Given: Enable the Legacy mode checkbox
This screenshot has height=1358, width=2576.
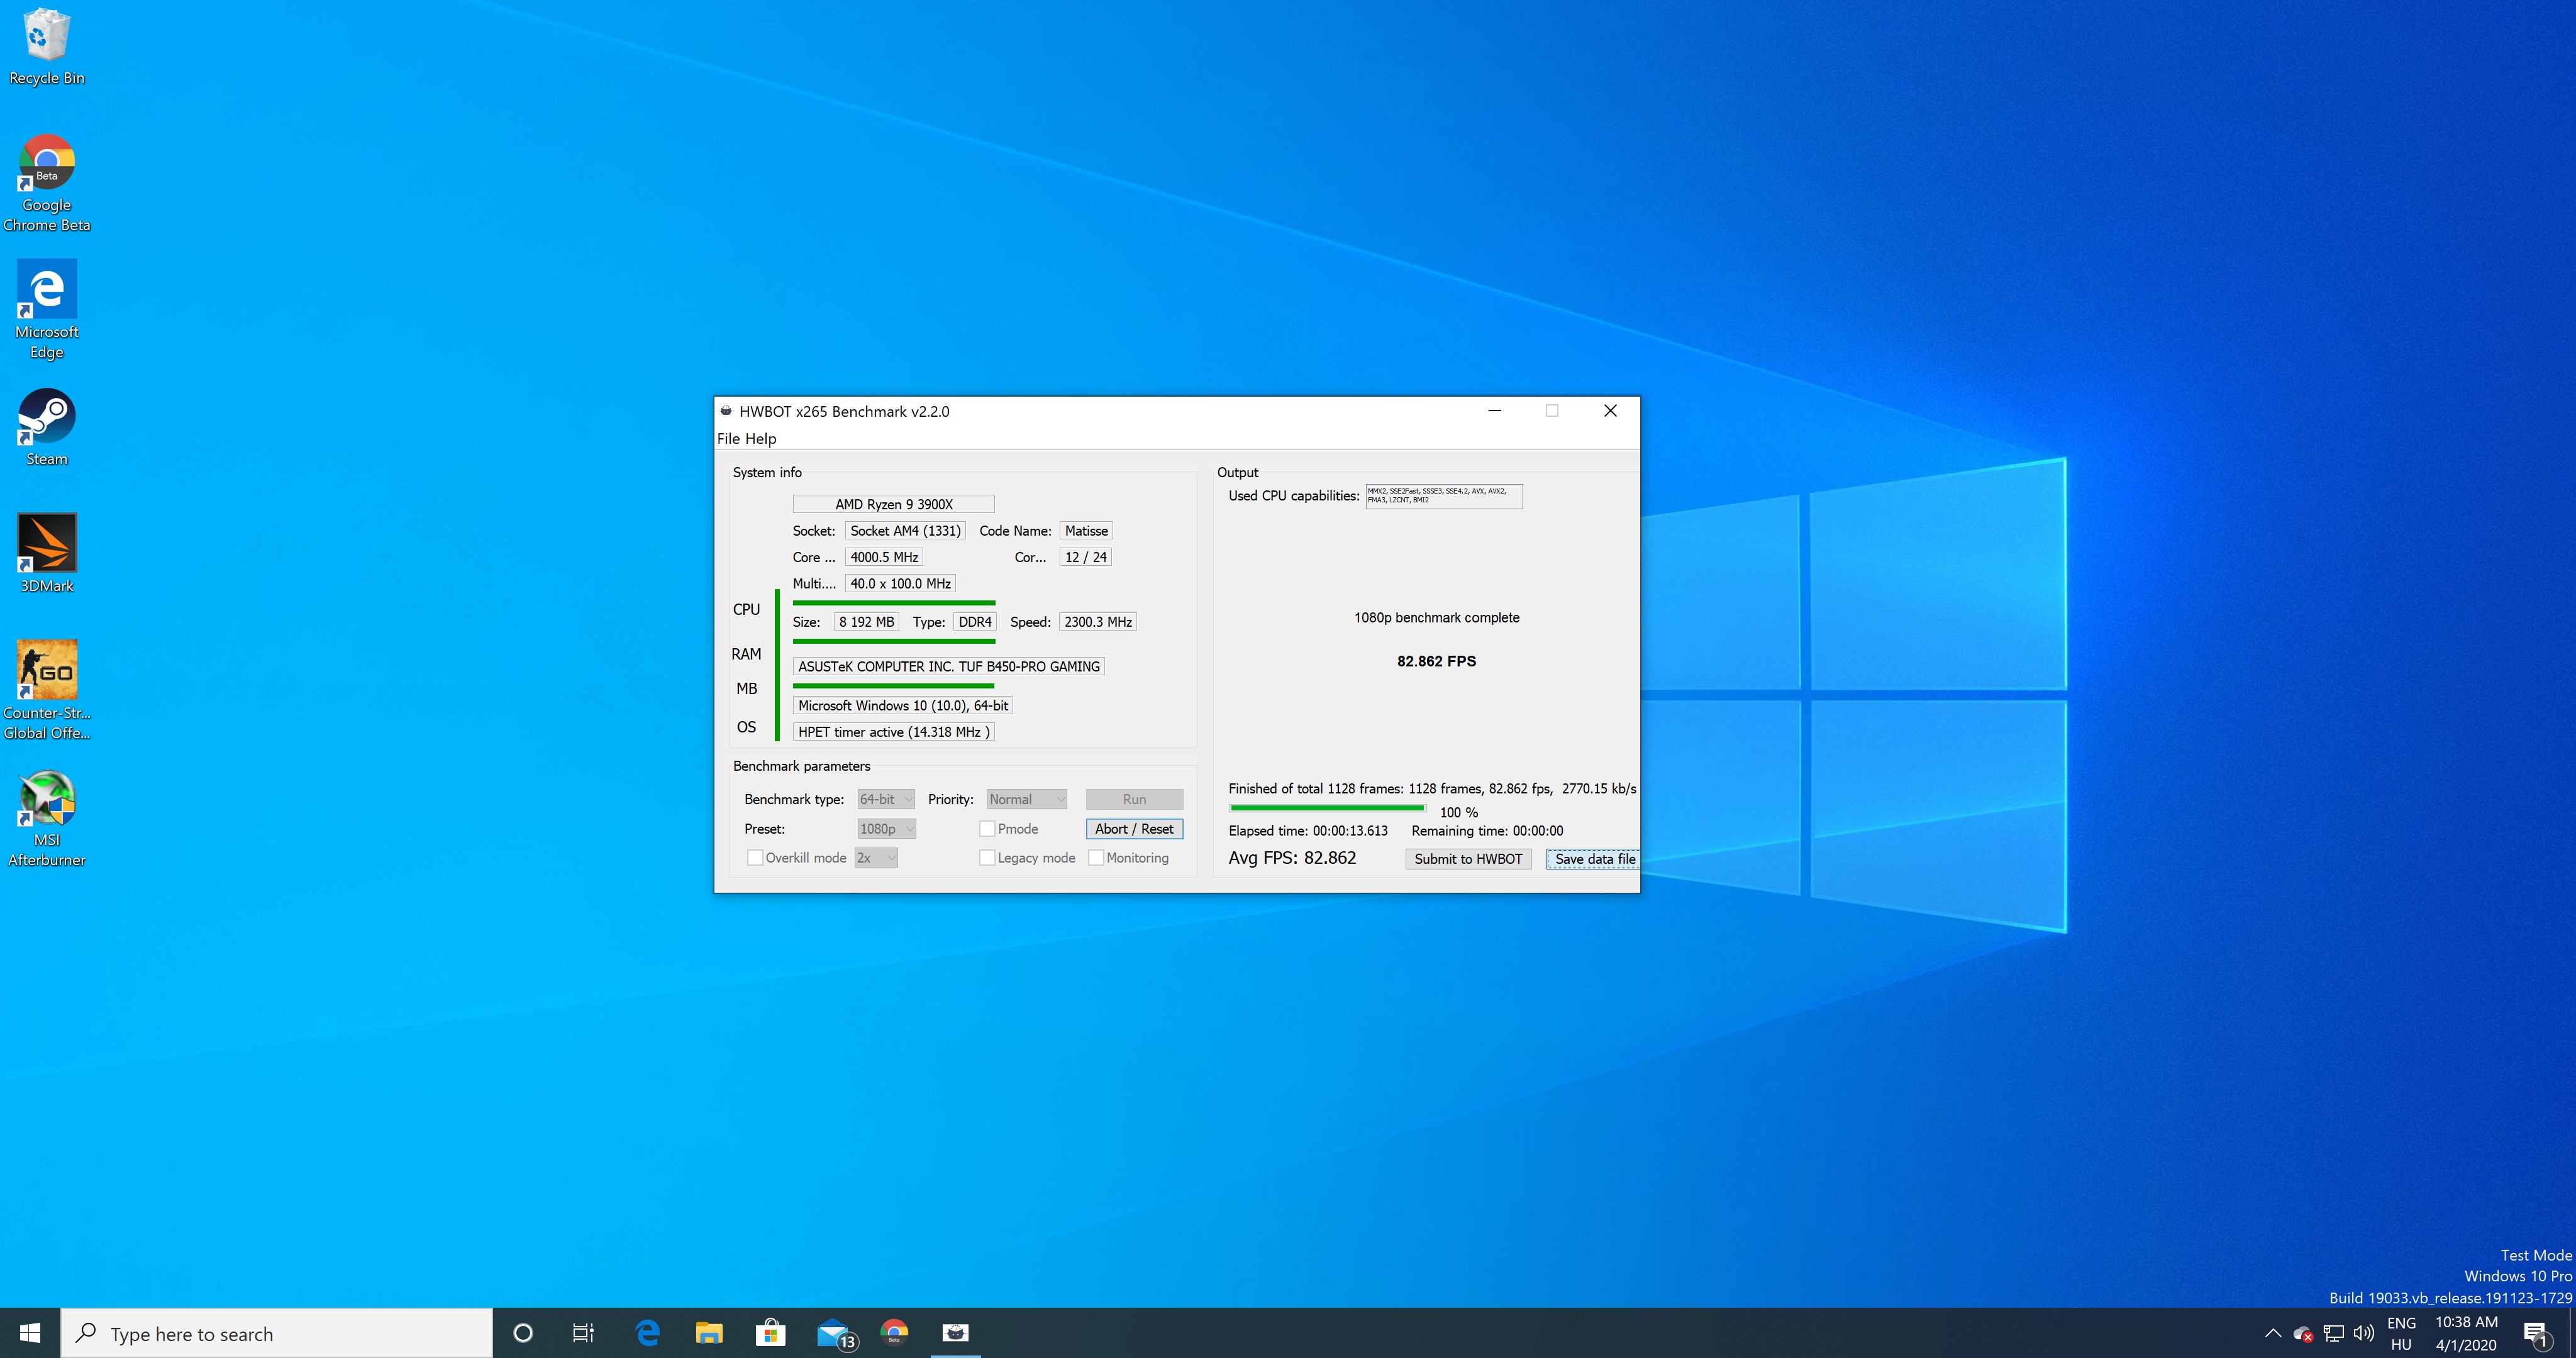Looking at the screenshot, I should click(987, 857).
